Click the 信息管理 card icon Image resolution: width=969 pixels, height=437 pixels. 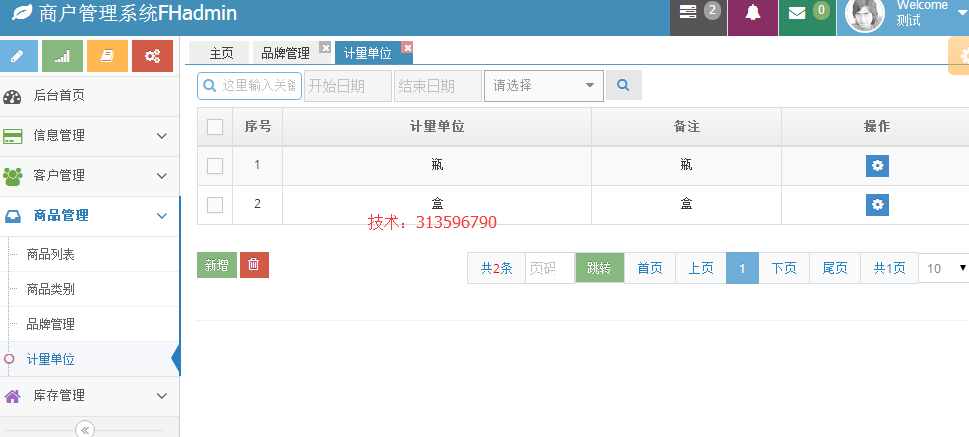click(x=12, y=137)
